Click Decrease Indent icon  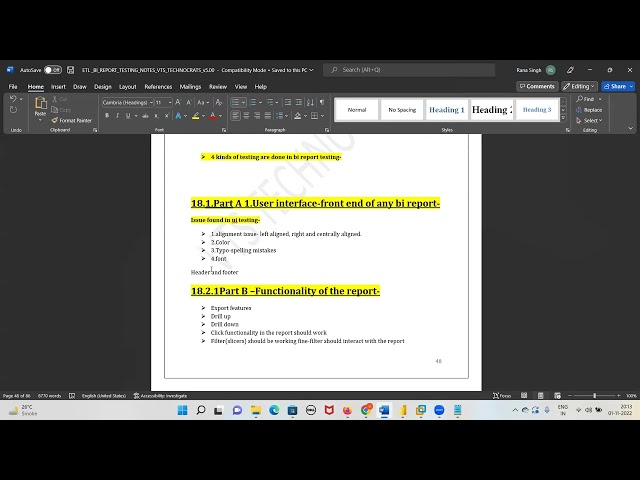coord(288,102)
